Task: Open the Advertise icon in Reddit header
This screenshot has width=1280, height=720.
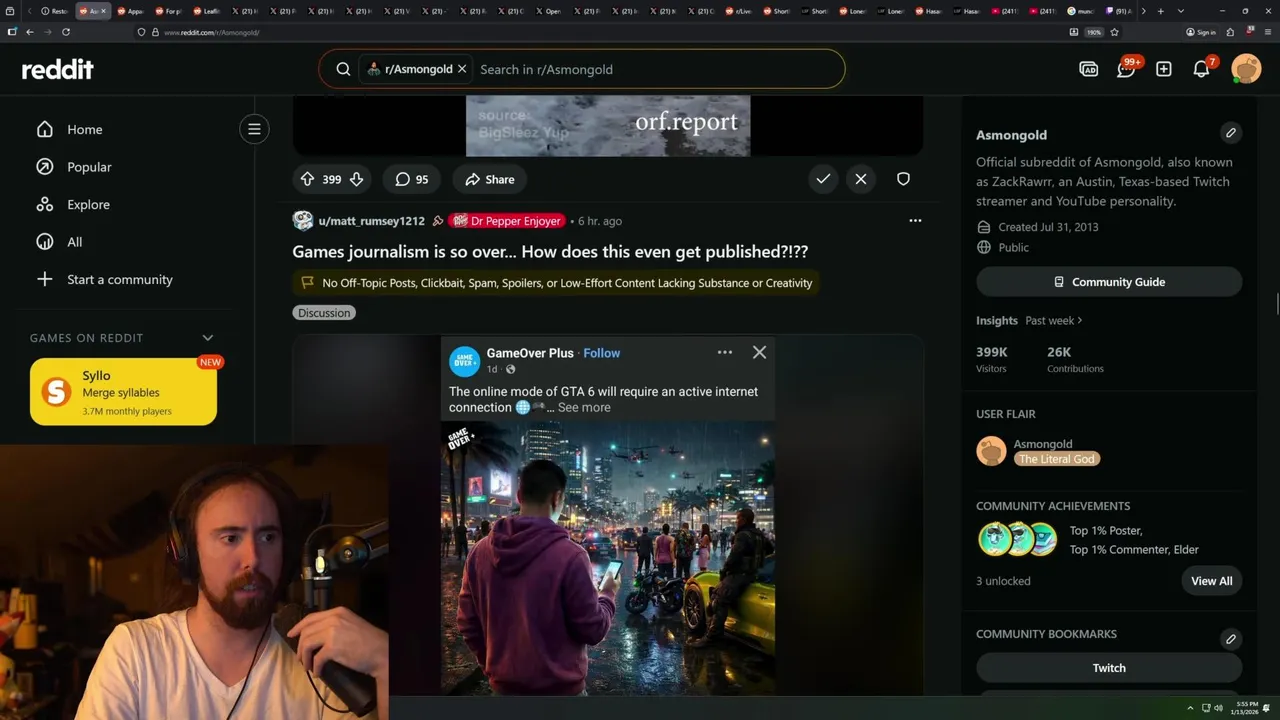Action: click(1088, 69)
